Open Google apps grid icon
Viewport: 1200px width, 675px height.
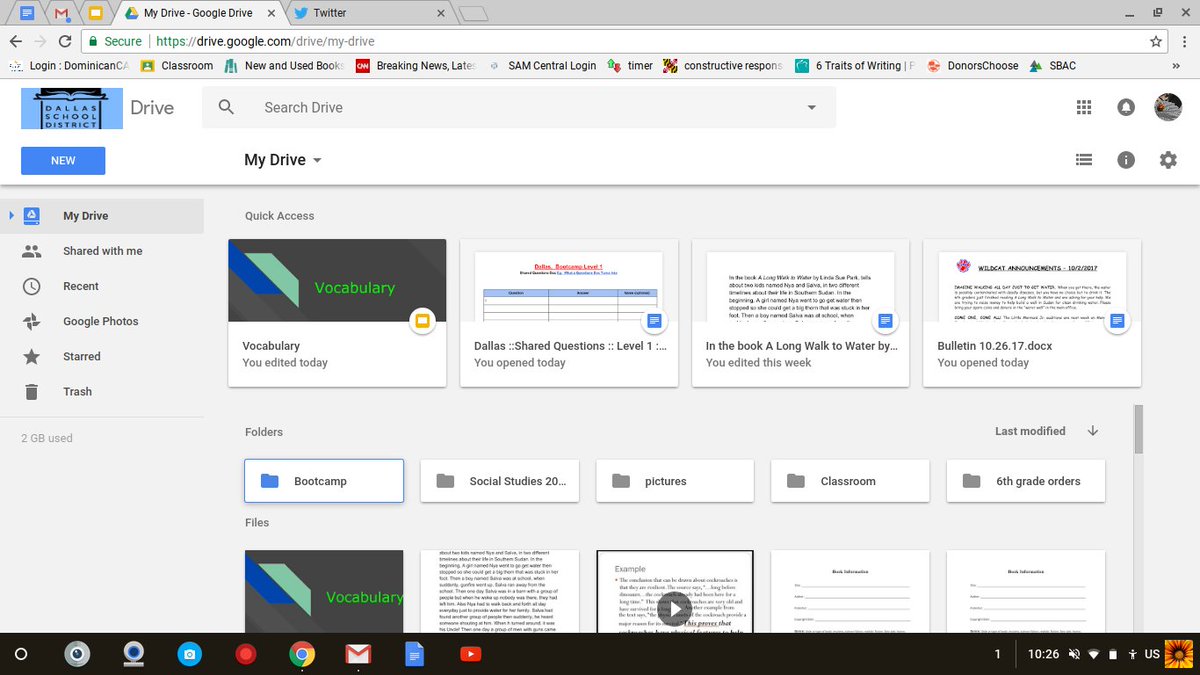pyautogui.click(x=1084, y=107)
